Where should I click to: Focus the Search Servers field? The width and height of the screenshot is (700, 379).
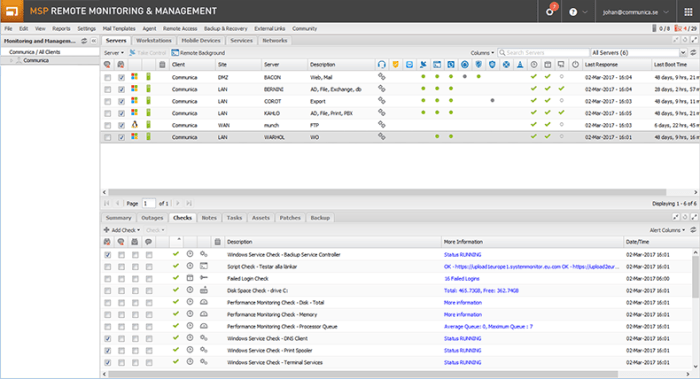coord(544,53)
